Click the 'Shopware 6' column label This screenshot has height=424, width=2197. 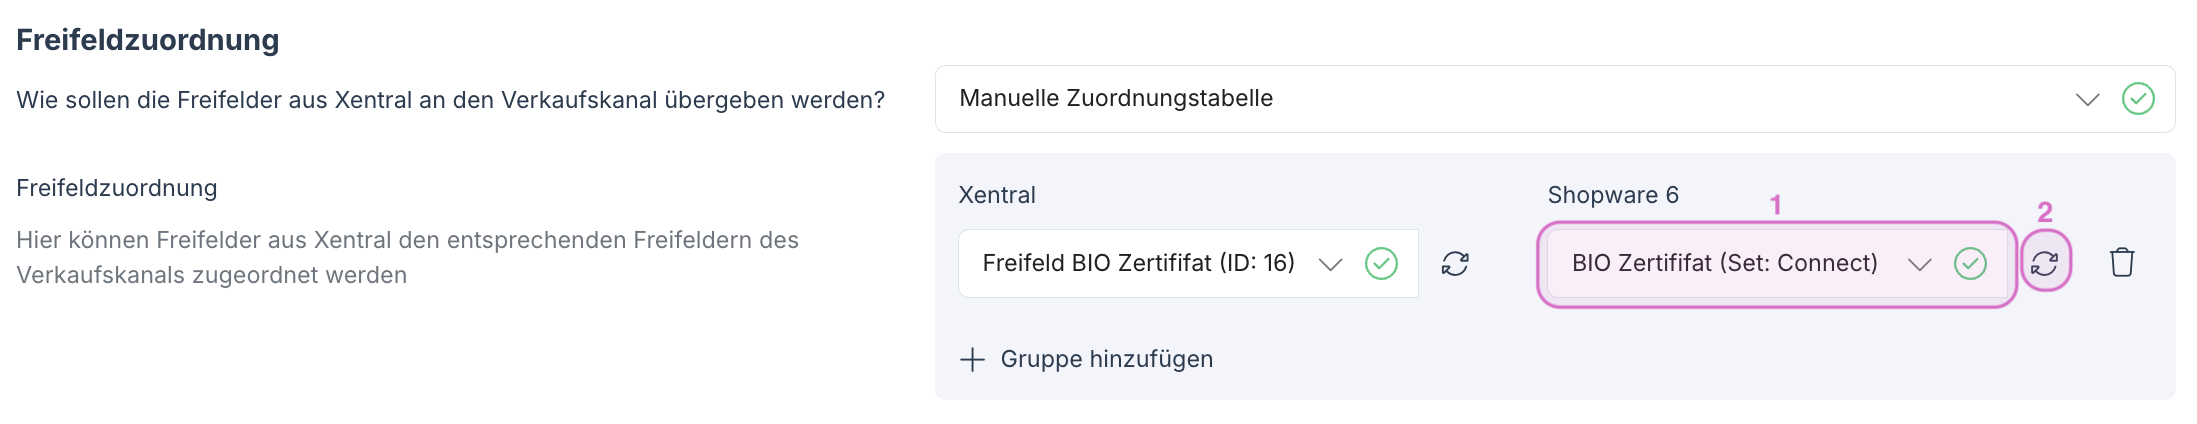pos(1613,195)
